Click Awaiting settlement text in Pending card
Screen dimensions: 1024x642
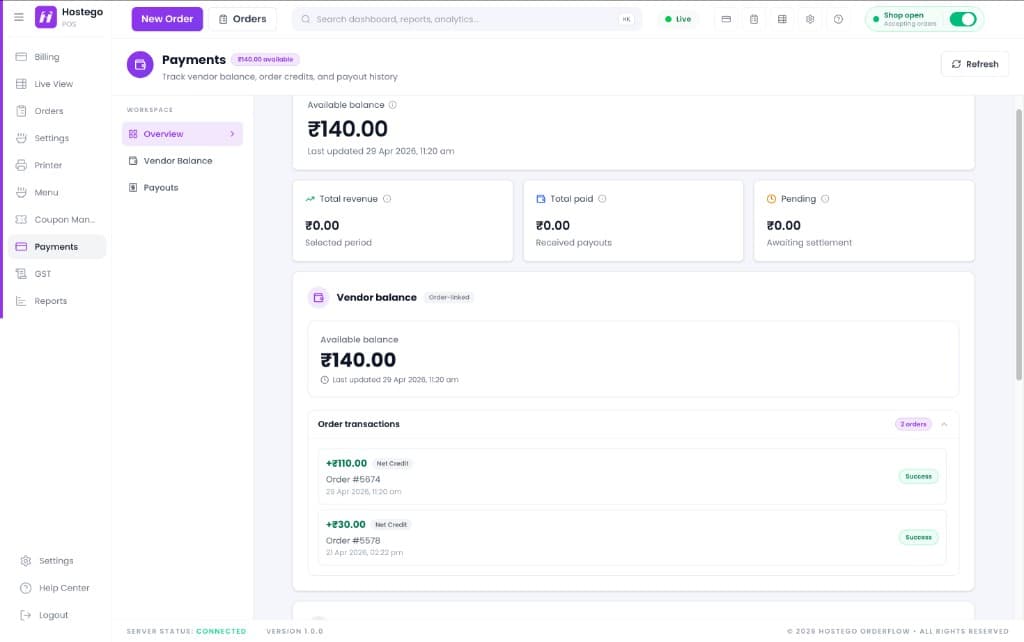(809, 243)
